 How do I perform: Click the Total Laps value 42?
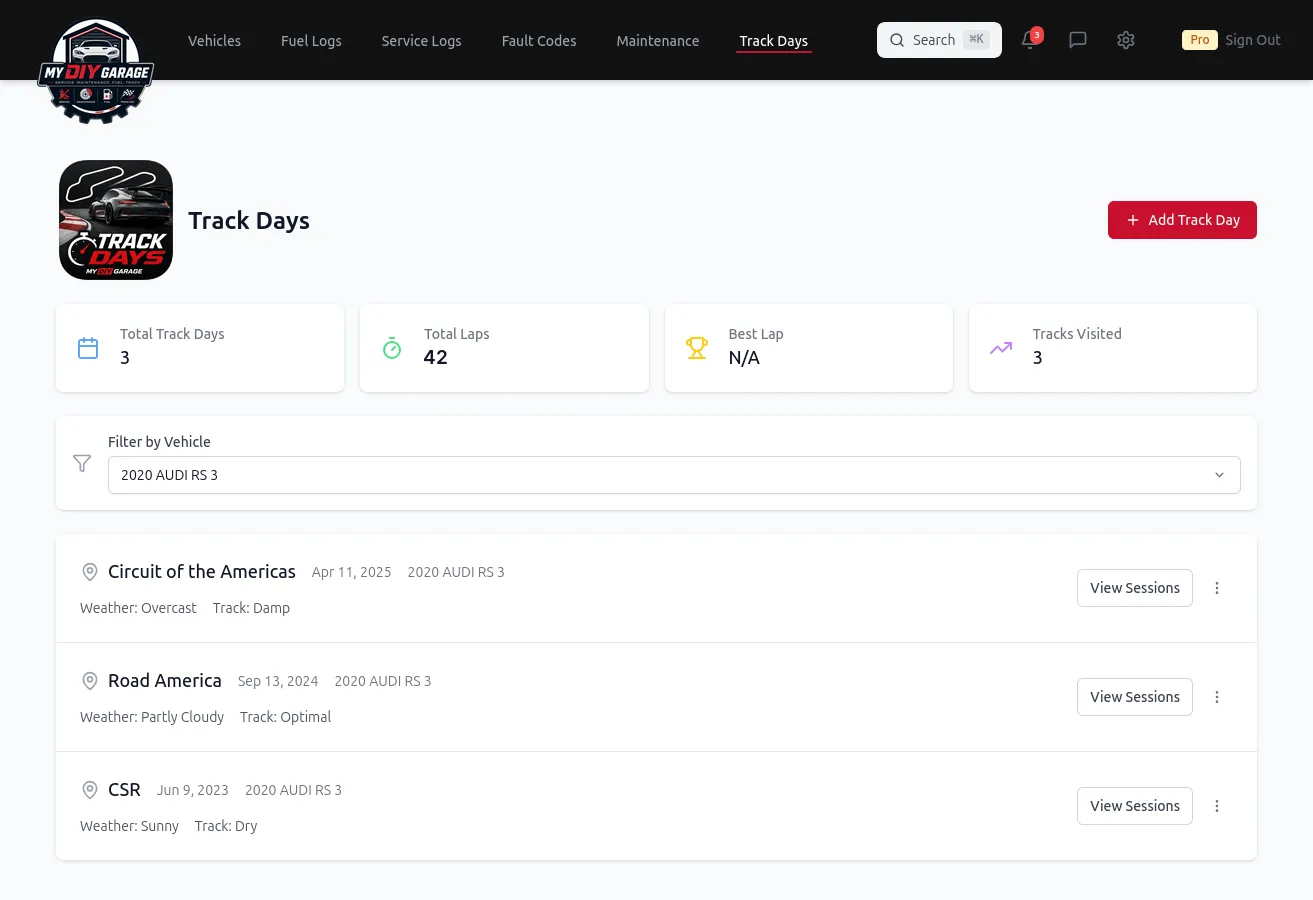point(435,358)
